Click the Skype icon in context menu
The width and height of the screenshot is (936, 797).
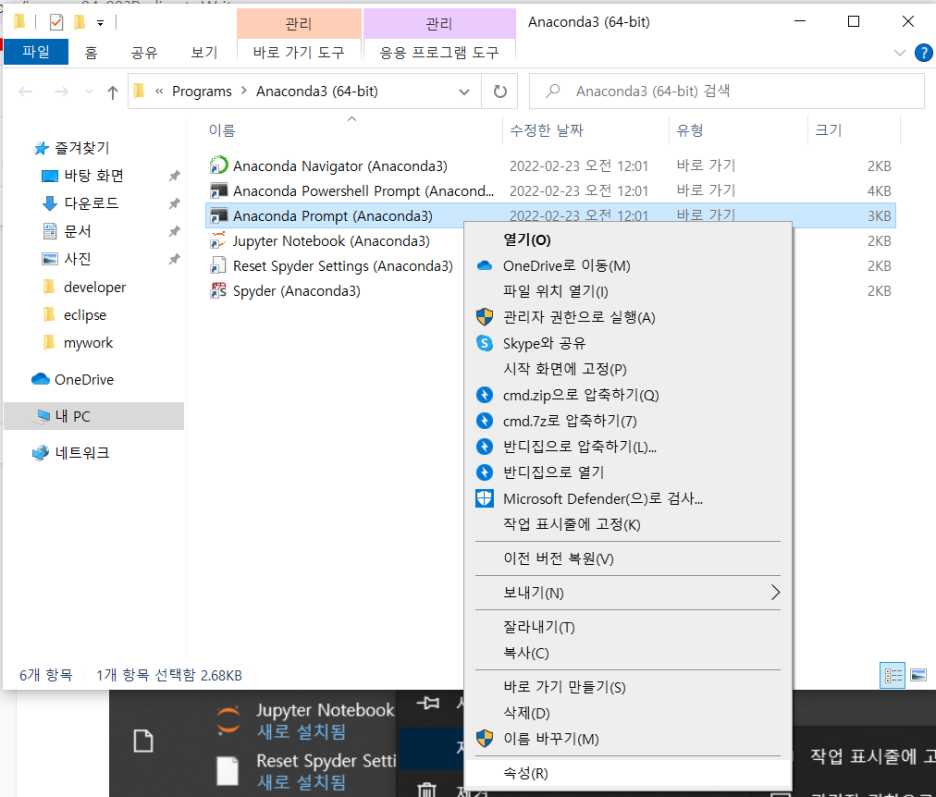[x=485, y=343]
